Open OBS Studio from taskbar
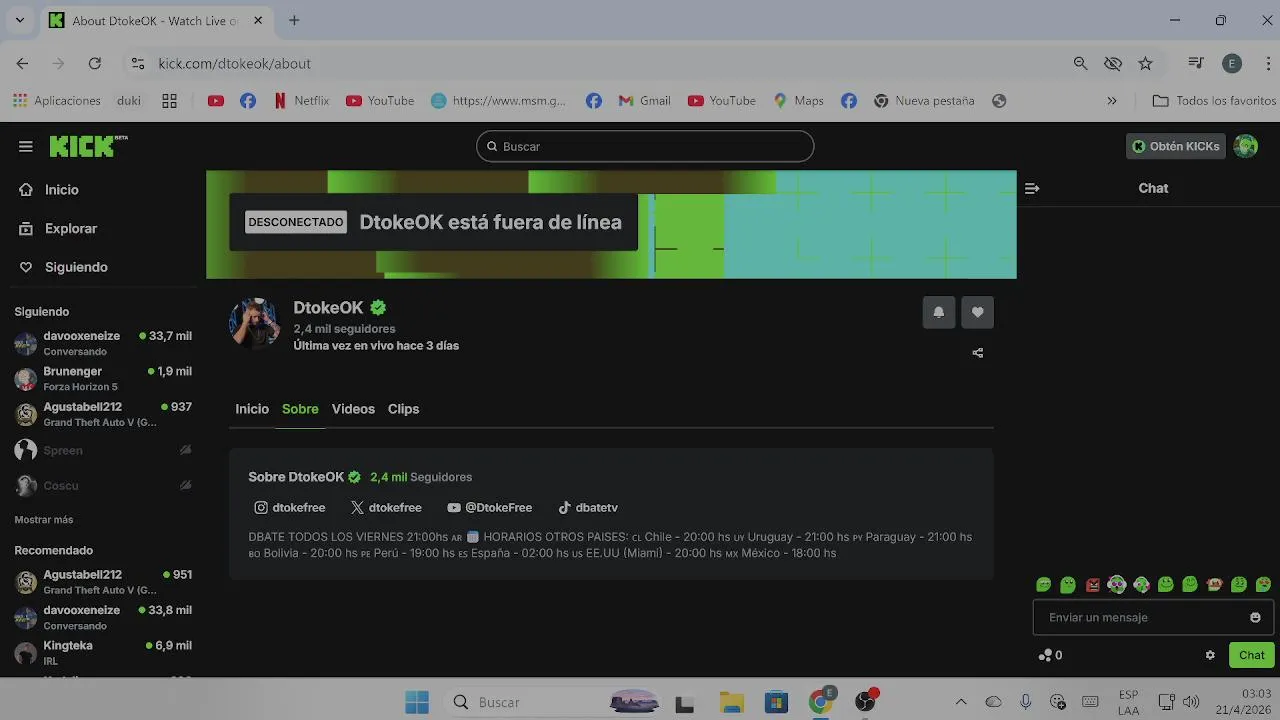This screenshot has width=1280, height=720. tap(866, 702)
